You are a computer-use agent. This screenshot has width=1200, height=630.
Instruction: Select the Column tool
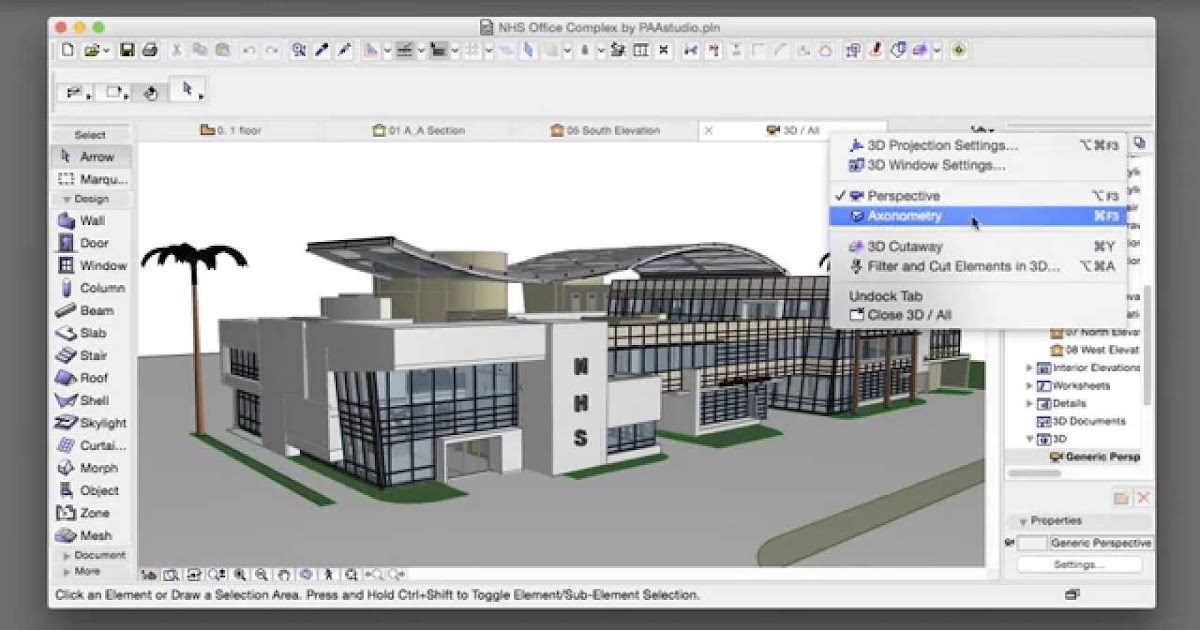pos(91,288)
